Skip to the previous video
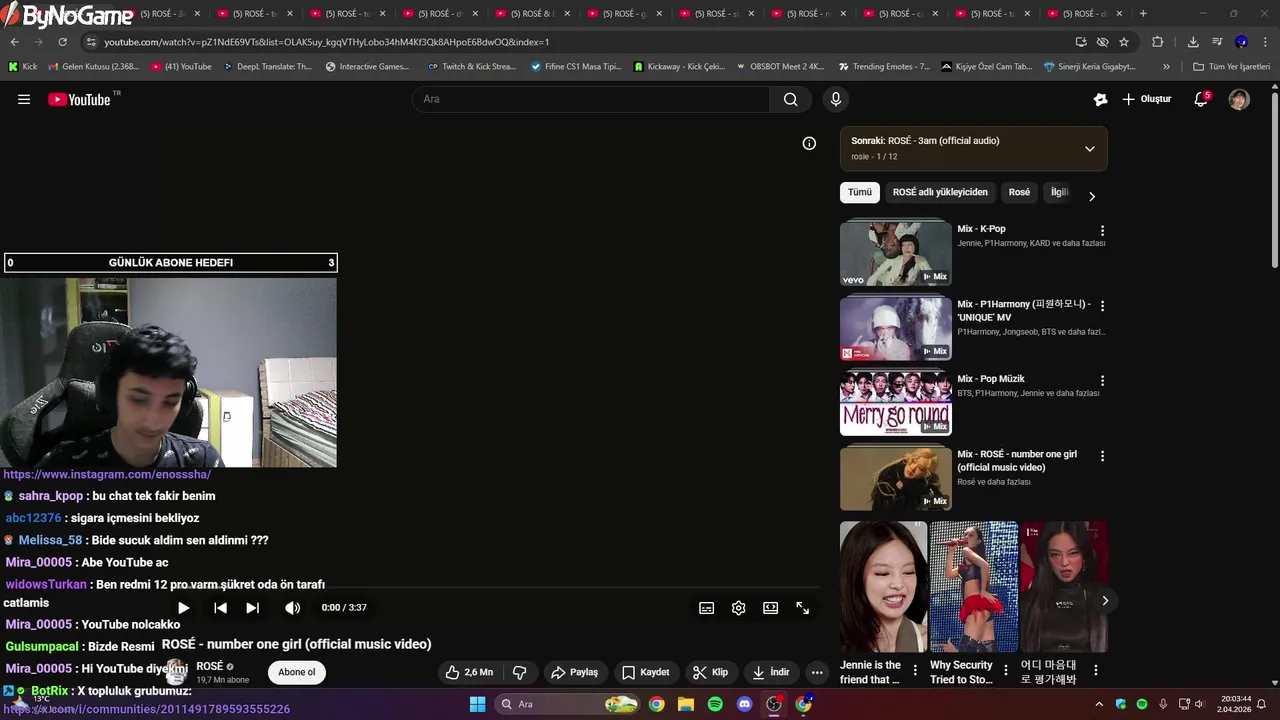This screenshot has width=1280, height=720. pyautogui.click(x=221, y=608)
